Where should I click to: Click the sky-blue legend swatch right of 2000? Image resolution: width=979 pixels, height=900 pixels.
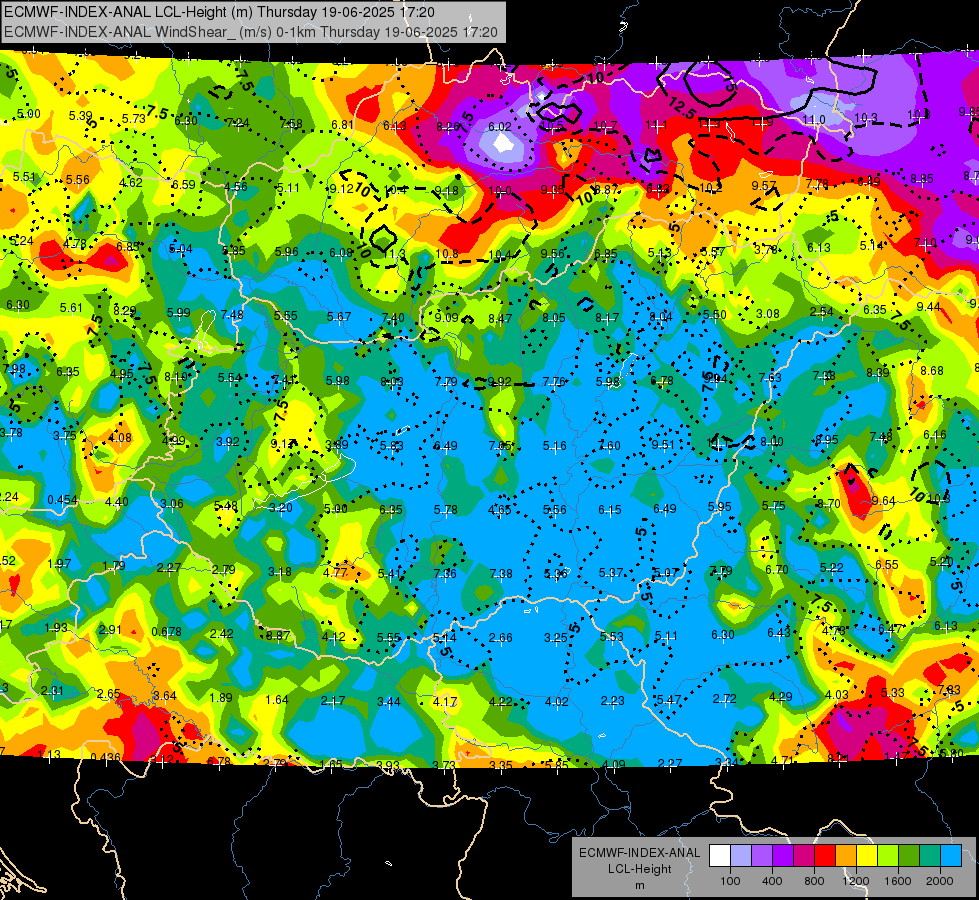tap(952, 856)
